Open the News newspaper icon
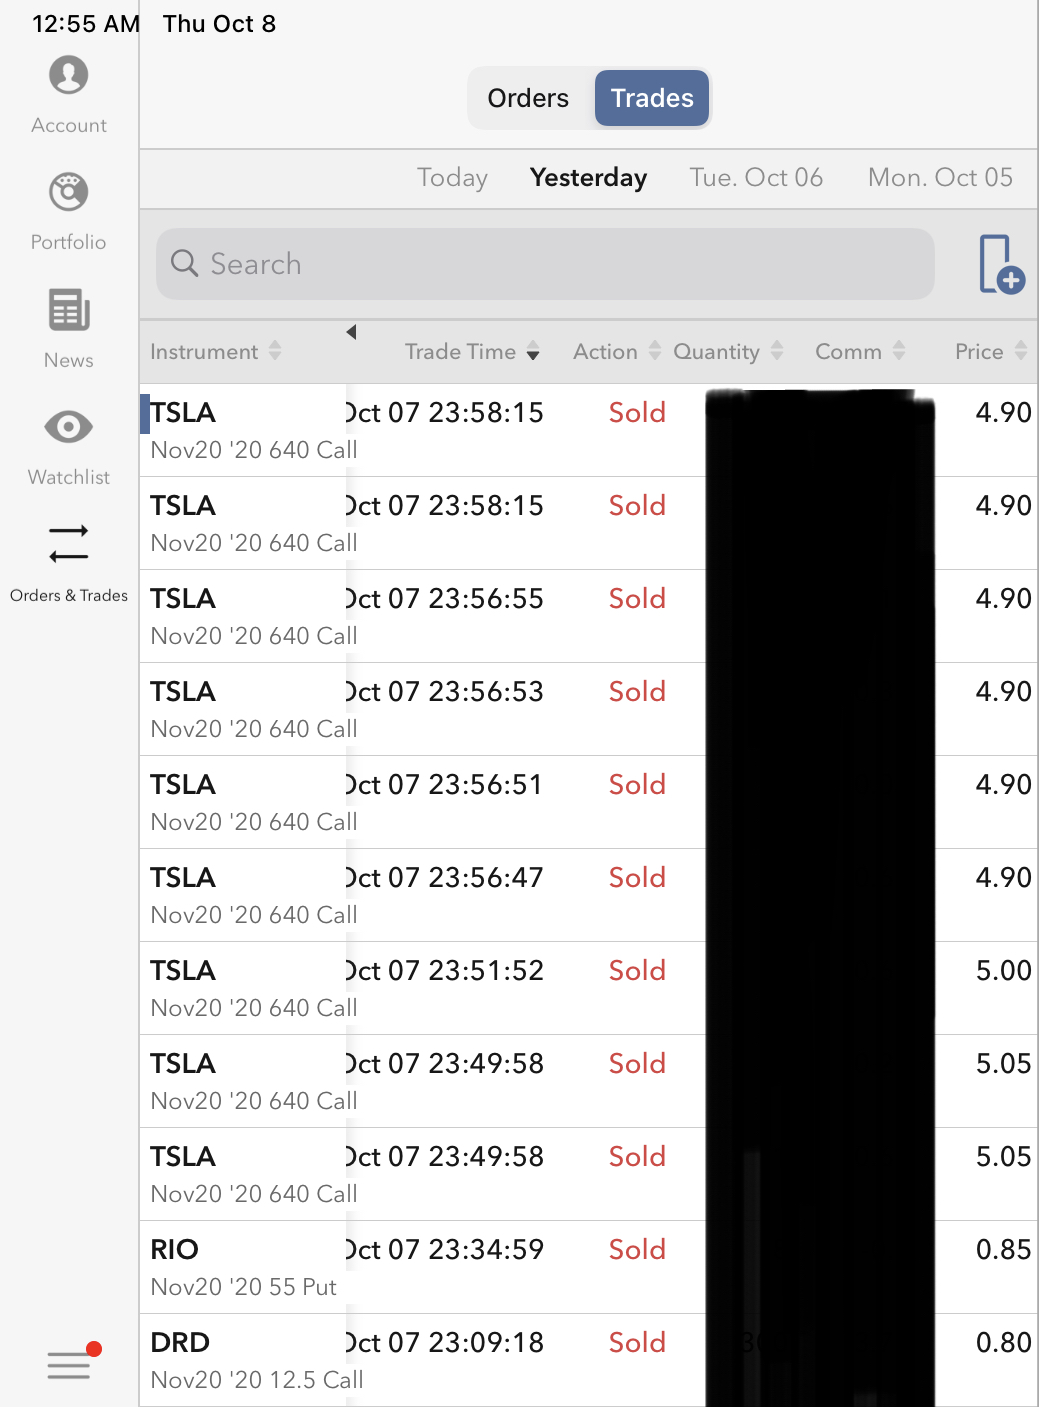This screenshot has height=1407, width=1039. 68,310
